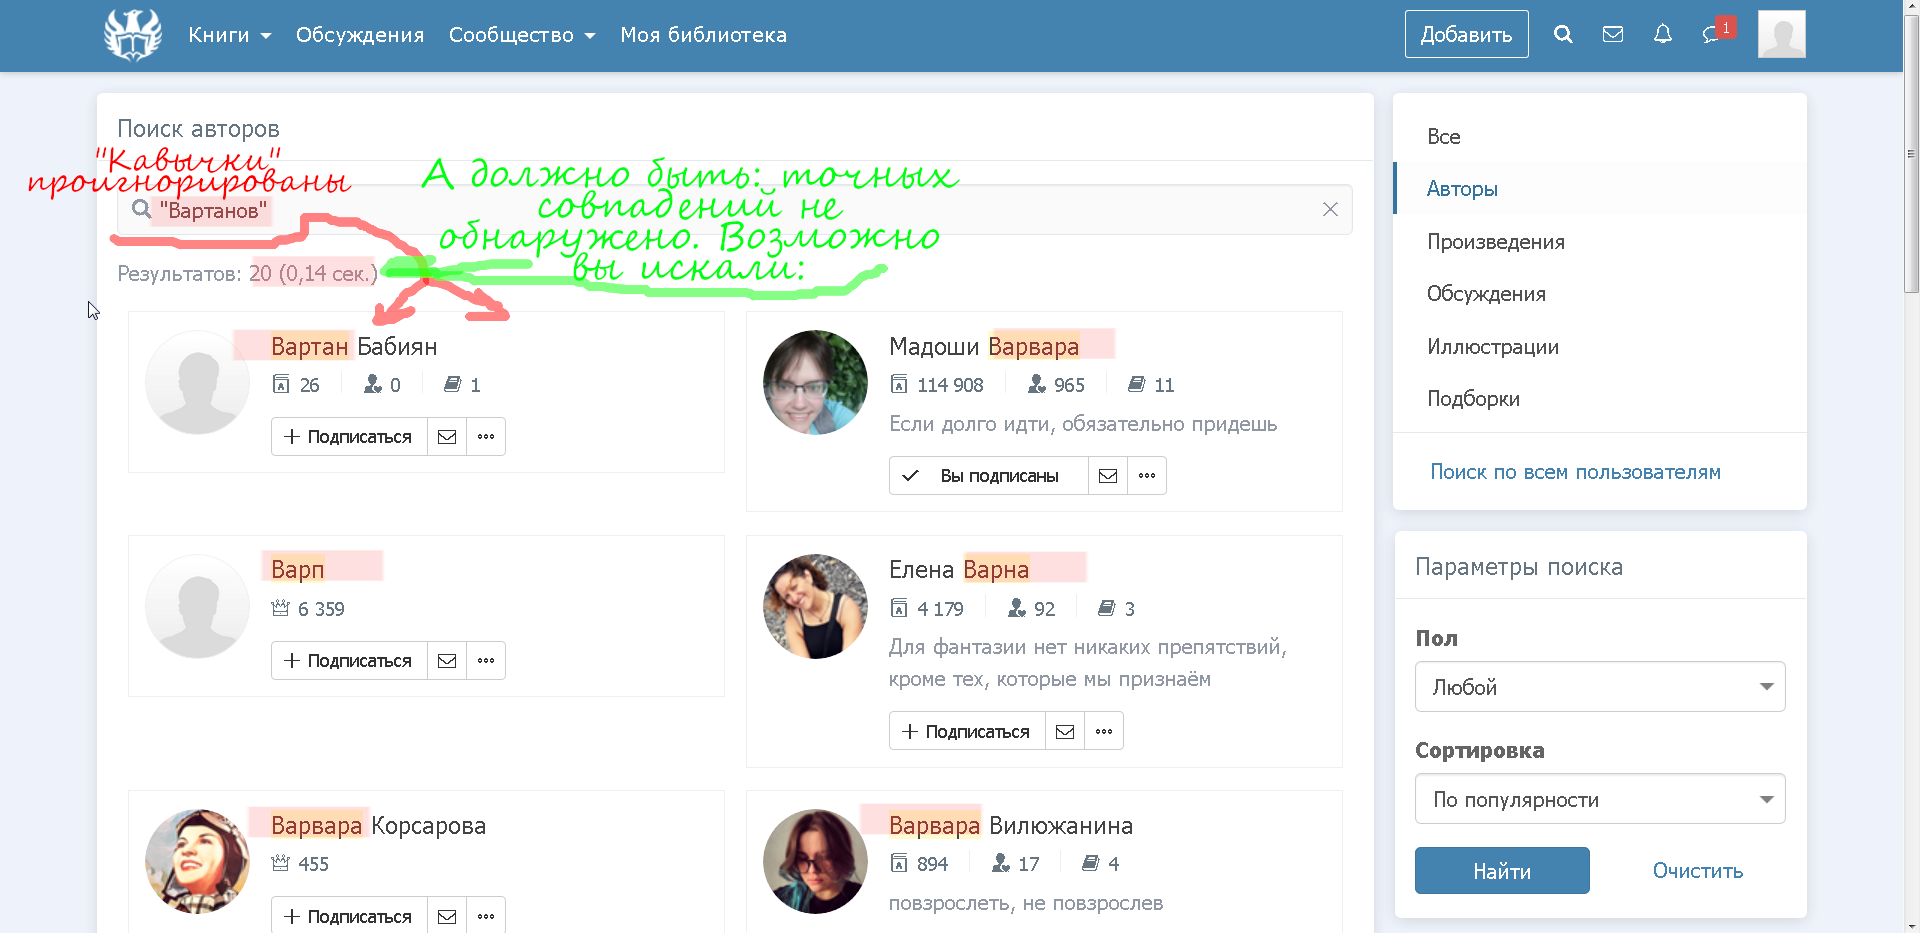Subscribe to author Елена Варна

coord(967,732)
